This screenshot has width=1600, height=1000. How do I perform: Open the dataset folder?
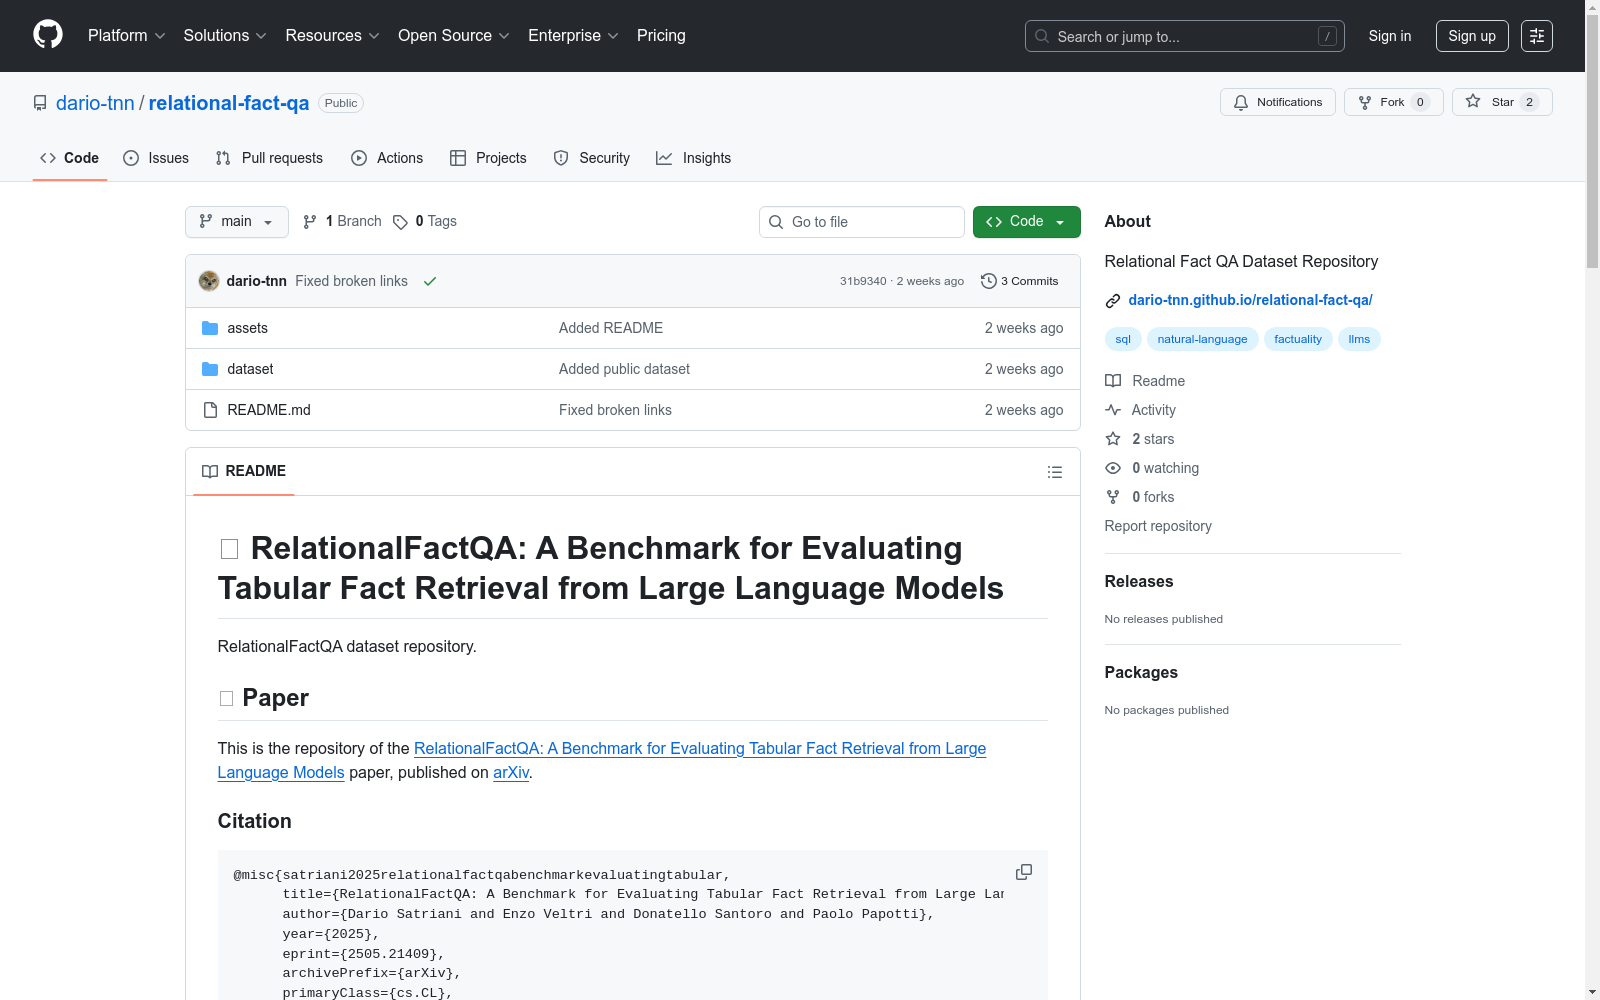[250, 369]
